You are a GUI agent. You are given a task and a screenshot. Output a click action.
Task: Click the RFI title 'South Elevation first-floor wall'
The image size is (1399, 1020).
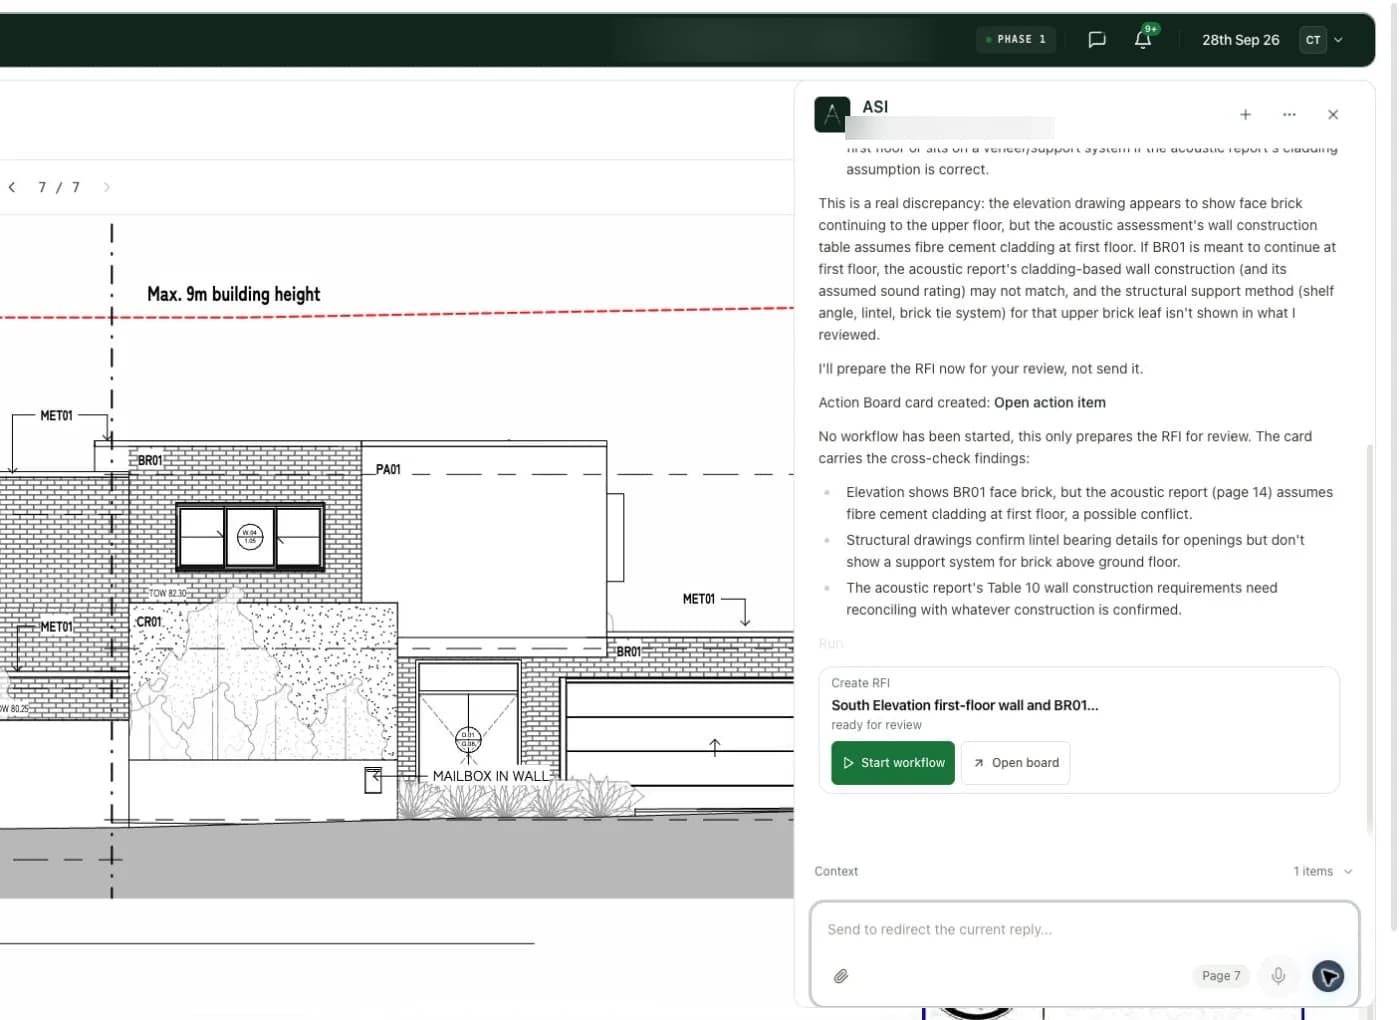(x=964, y=706)
